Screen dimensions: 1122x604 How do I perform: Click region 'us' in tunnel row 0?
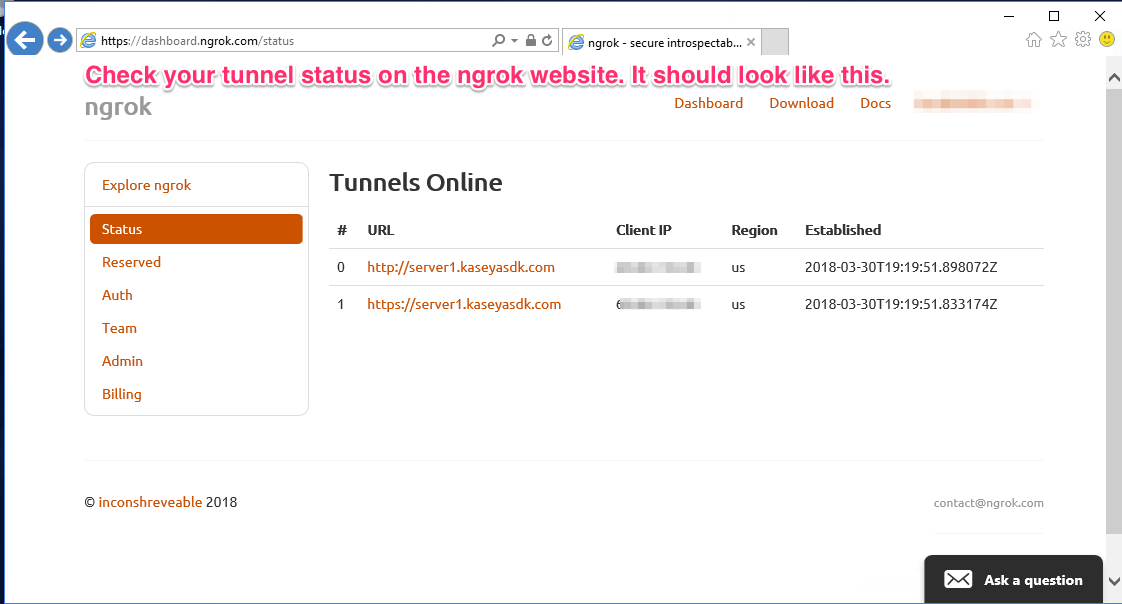(x=738, y=268)
